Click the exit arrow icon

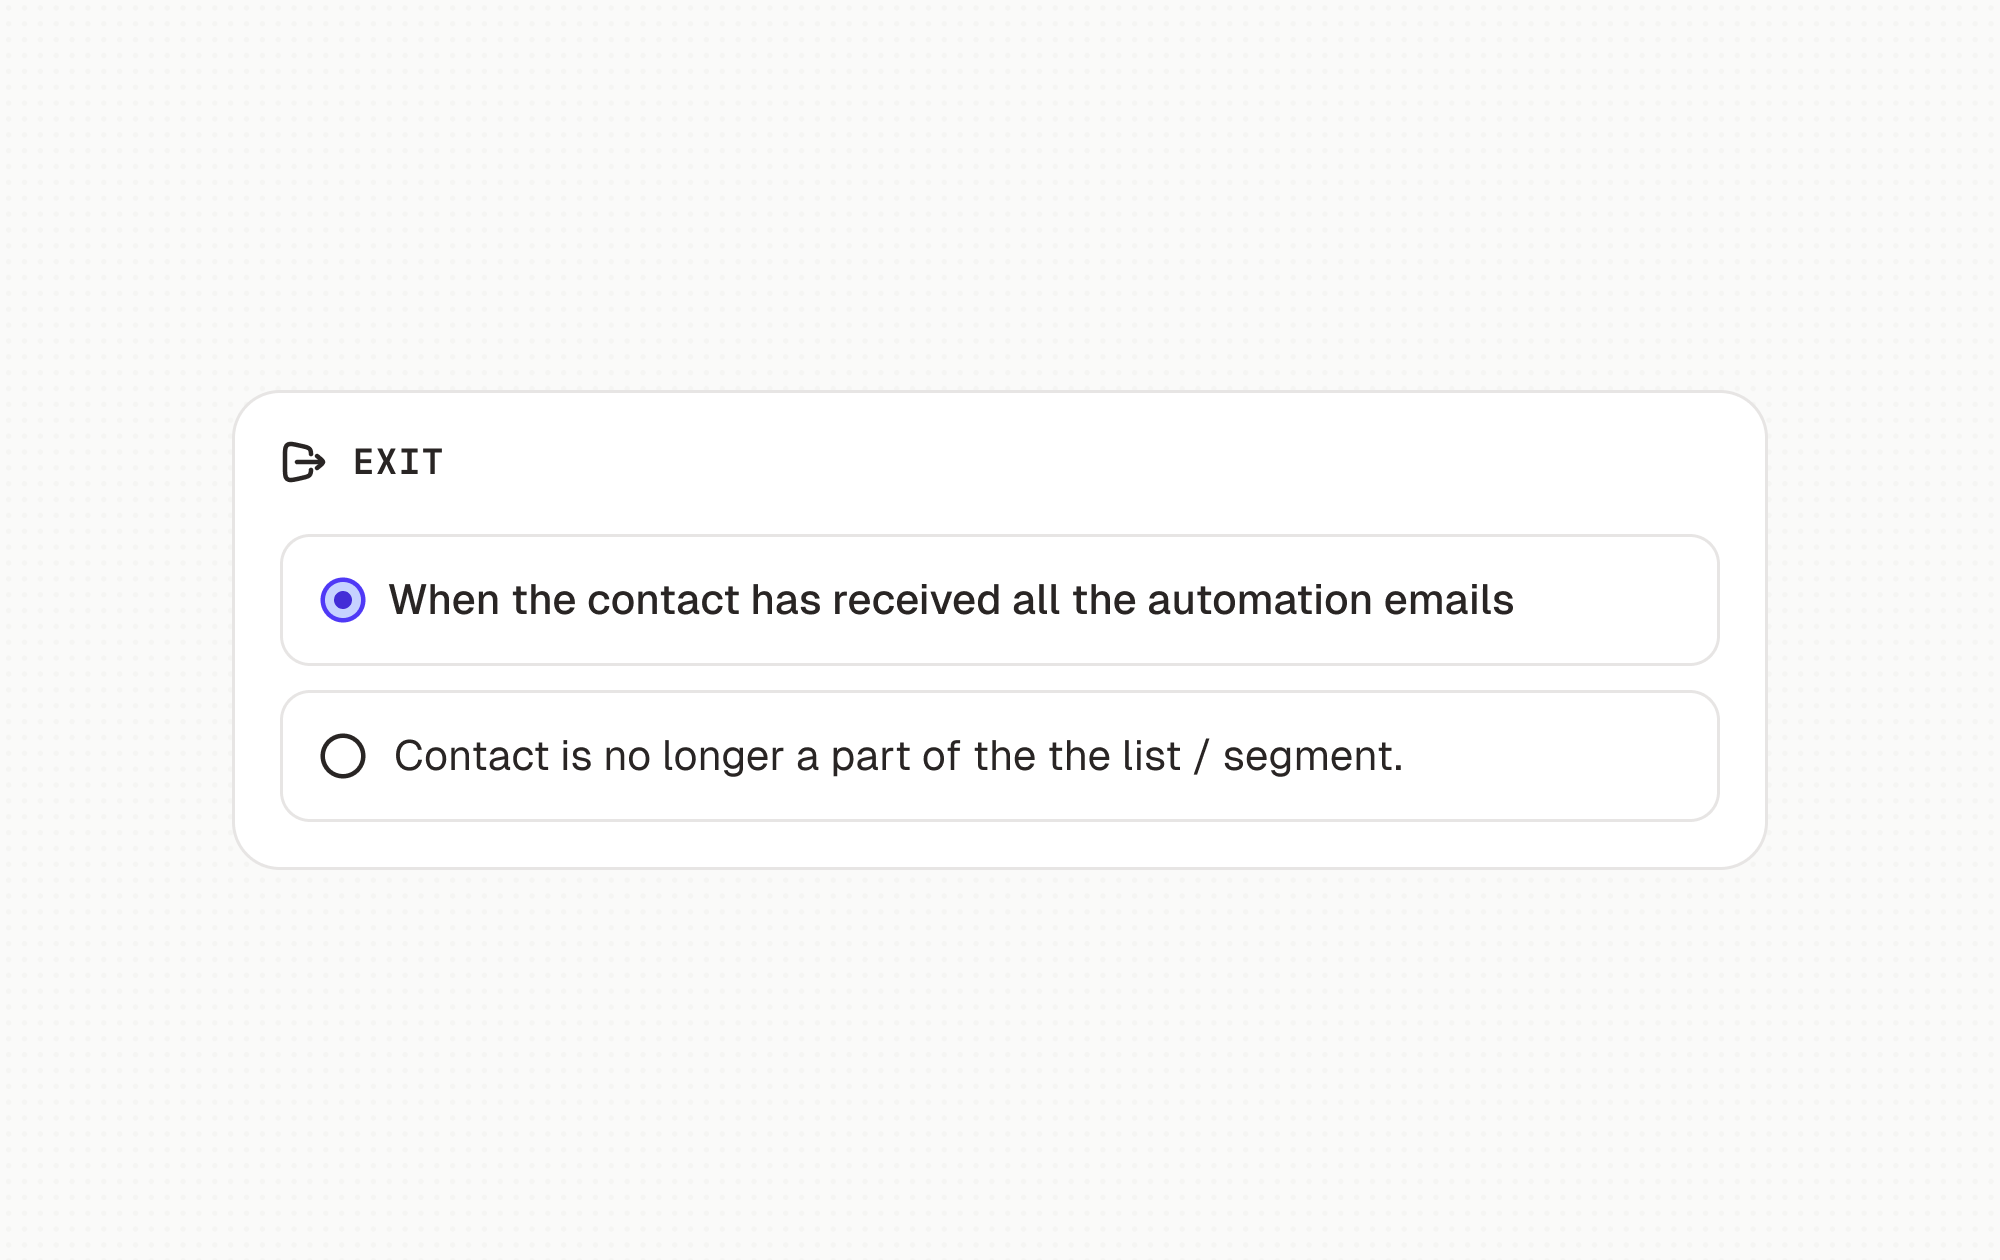[x=303, y=462]
